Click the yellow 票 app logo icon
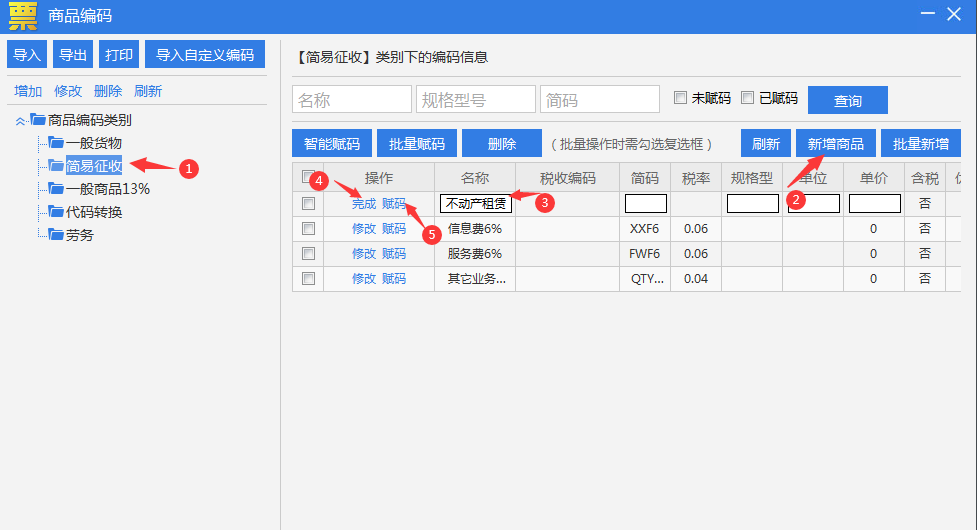This screenshot has width=977, height=530. [x=23, y=16]
